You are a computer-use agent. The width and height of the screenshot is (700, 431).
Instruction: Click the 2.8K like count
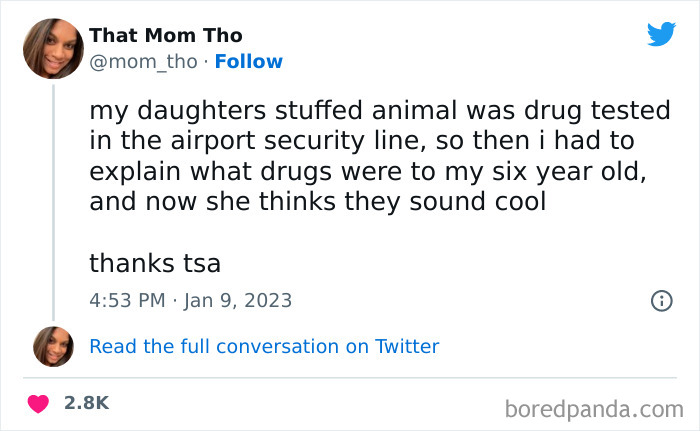coord(86,403)
